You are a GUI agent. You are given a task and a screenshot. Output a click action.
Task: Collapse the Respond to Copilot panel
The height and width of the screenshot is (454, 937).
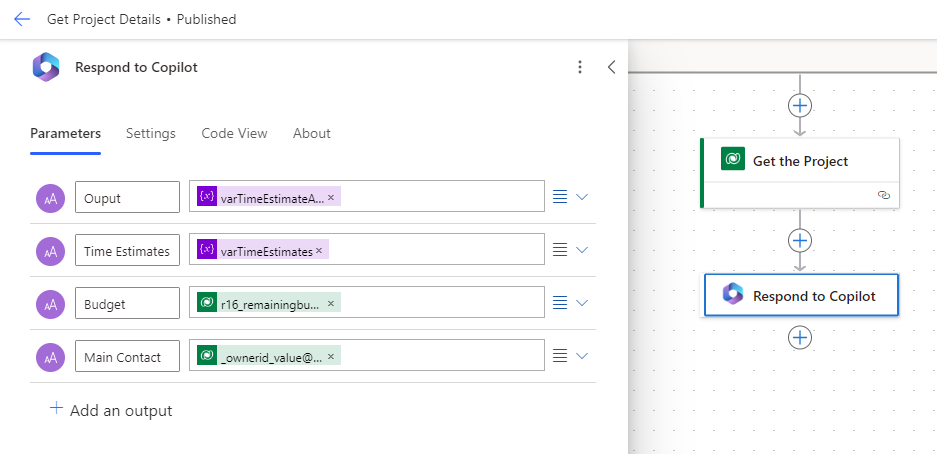point(611,67)
